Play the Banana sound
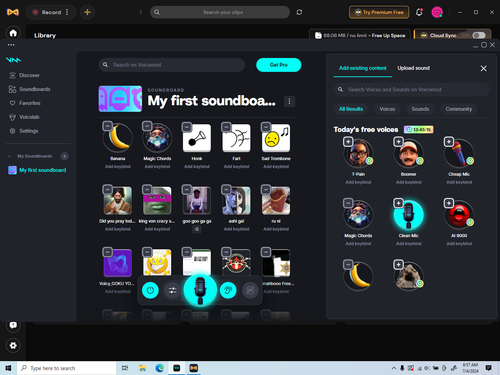500x375 pixels. tap(118, 138)
